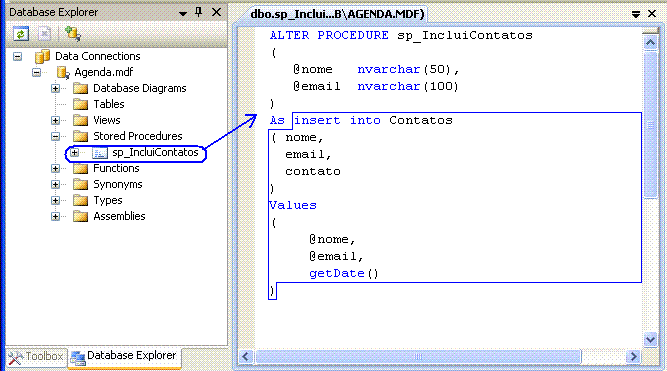This screenshot has width=667, height=371.
Task: Open the Database Explorer window position dropdown
Action: pyautogui.click(x=183, y=13)
